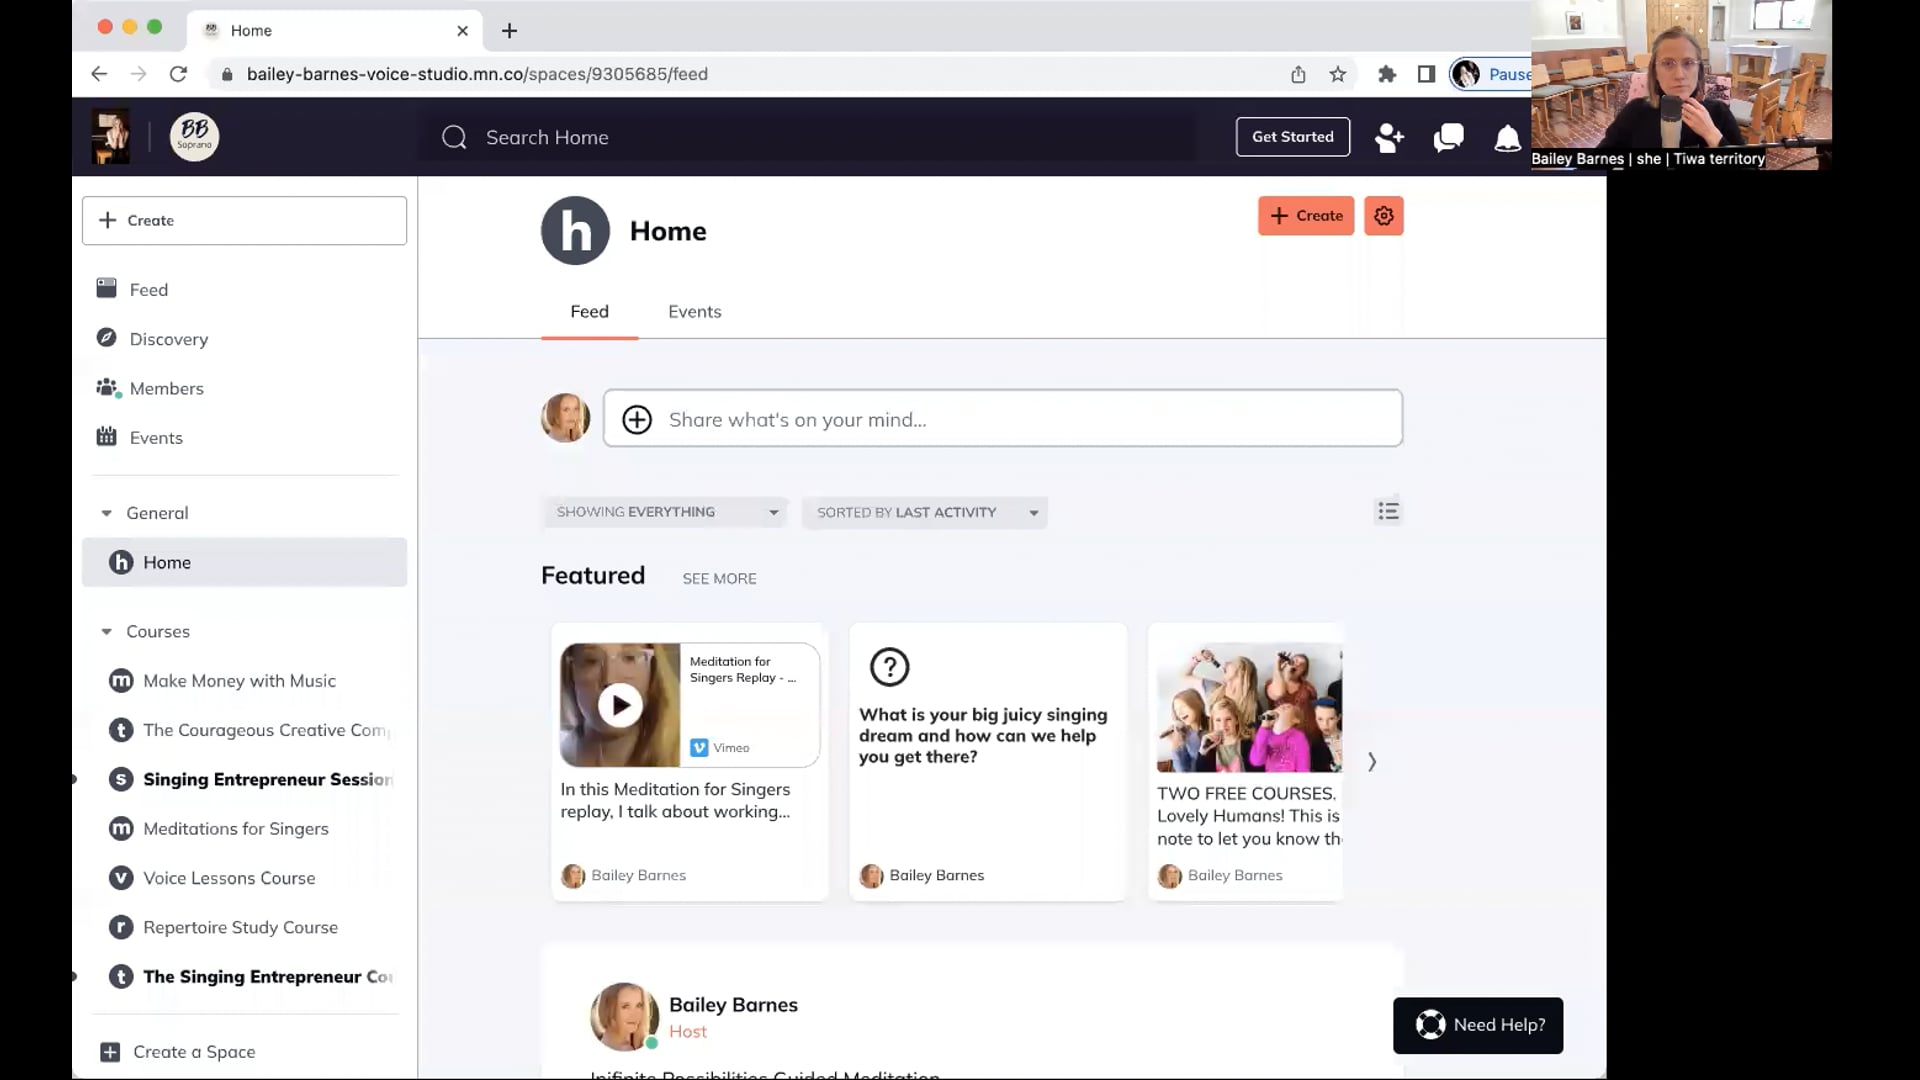Open the notifications bell

tap(1507, 138)
